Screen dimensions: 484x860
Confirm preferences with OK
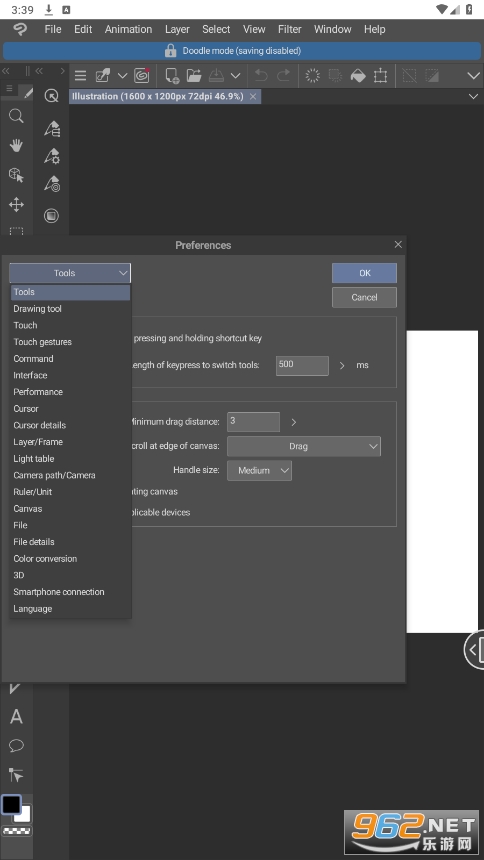364,273
